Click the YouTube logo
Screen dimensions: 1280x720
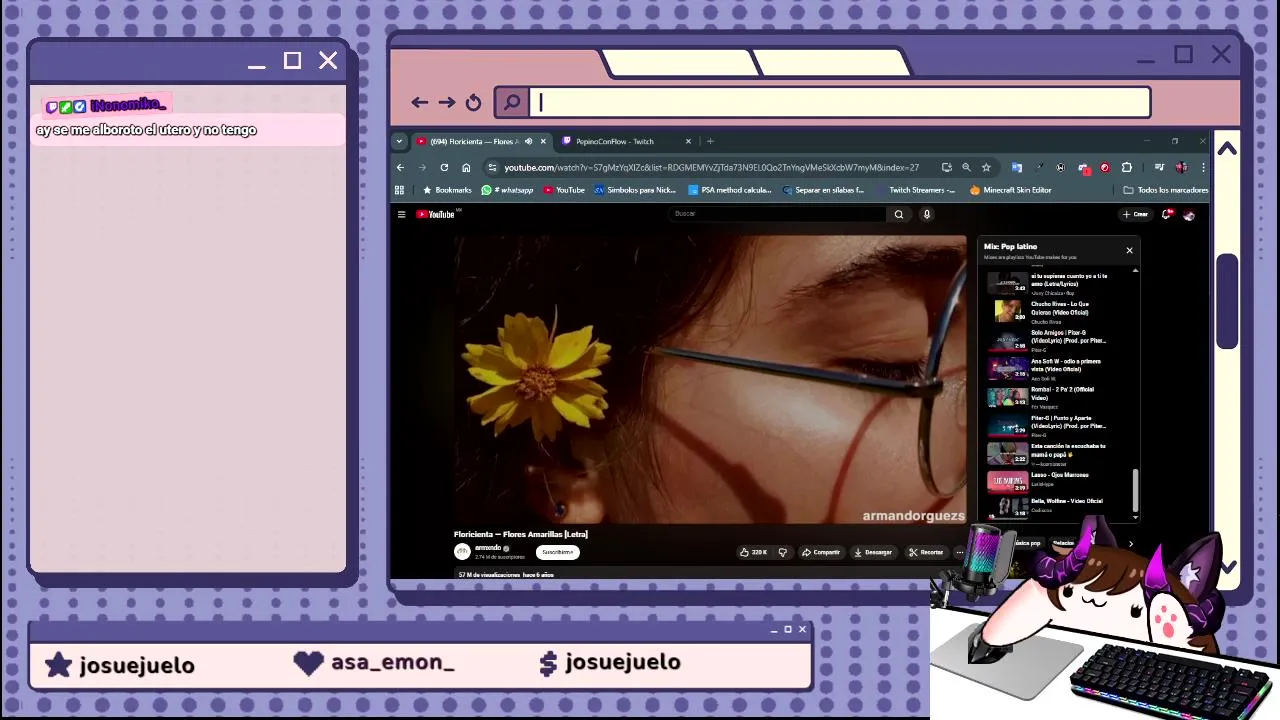click(x=435, y=214)
